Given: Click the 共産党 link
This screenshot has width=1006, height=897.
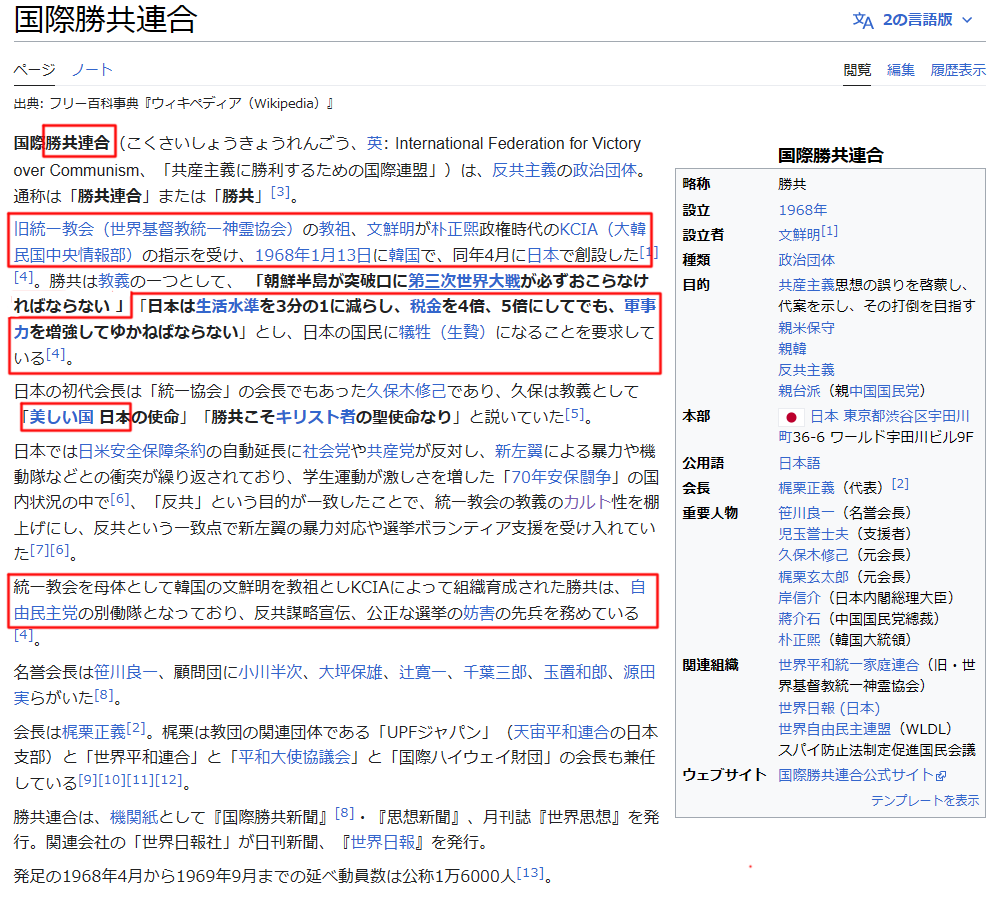Looking at the screenshot, I should [x=390, y=451].
